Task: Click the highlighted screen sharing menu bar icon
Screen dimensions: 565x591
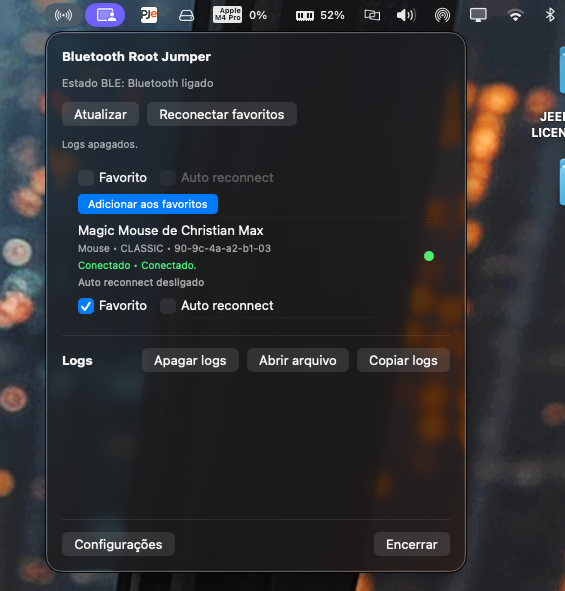Action: tap(105, 15)
